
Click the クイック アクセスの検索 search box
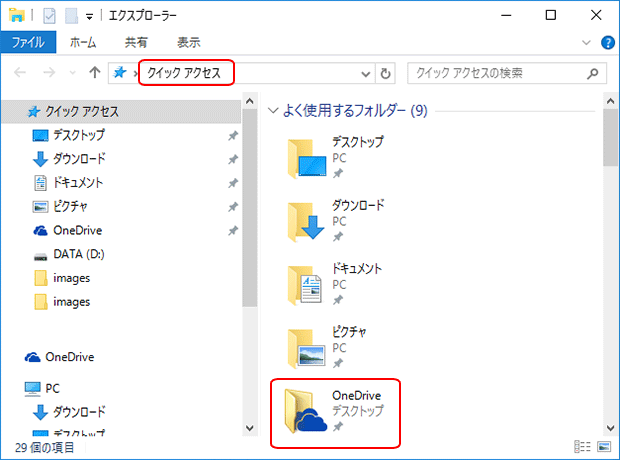[x=507, y=73]
